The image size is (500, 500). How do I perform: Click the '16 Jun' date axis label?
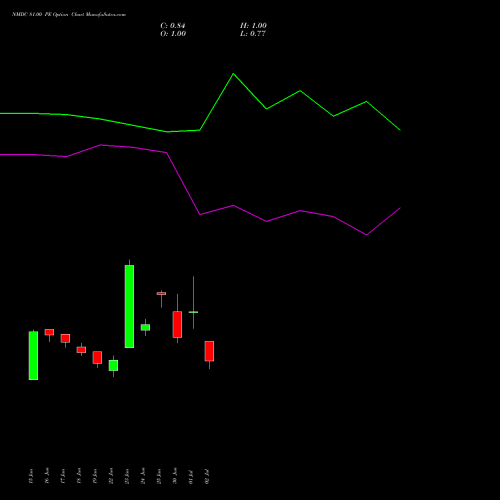click(x=47, y=476)
